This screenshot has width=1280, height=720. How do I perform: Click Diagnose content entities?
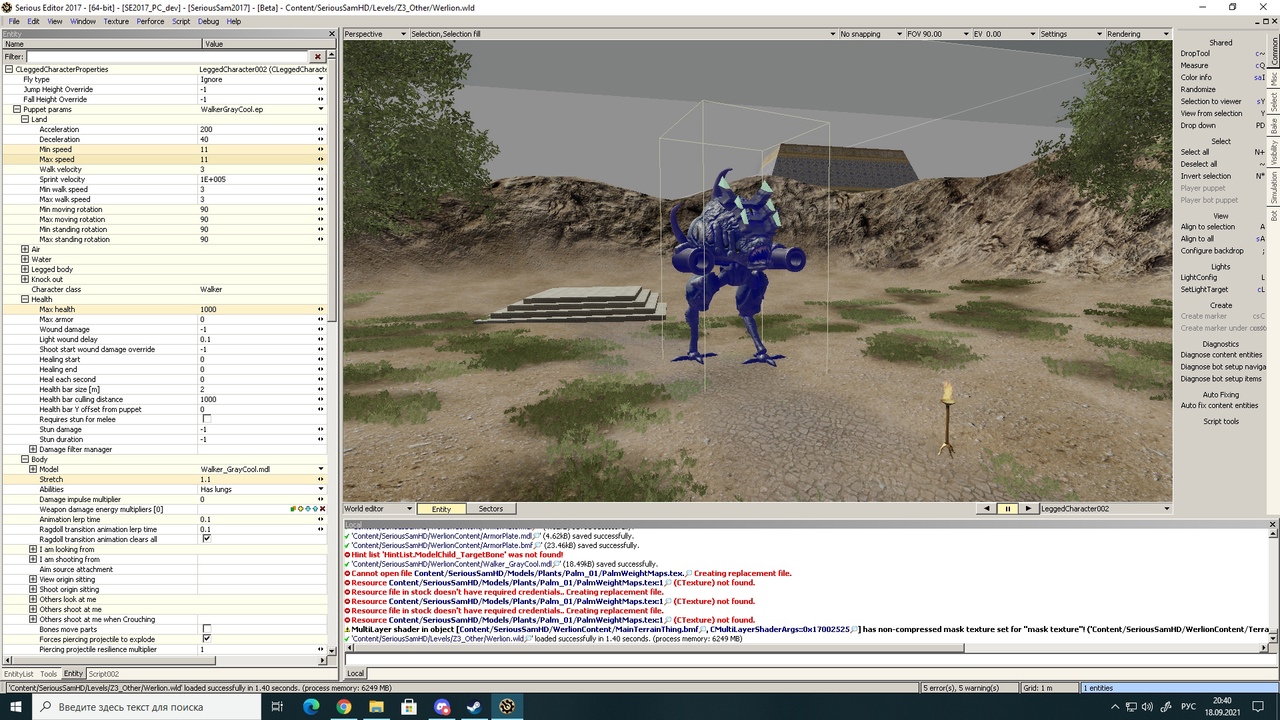coord(1221,355)
